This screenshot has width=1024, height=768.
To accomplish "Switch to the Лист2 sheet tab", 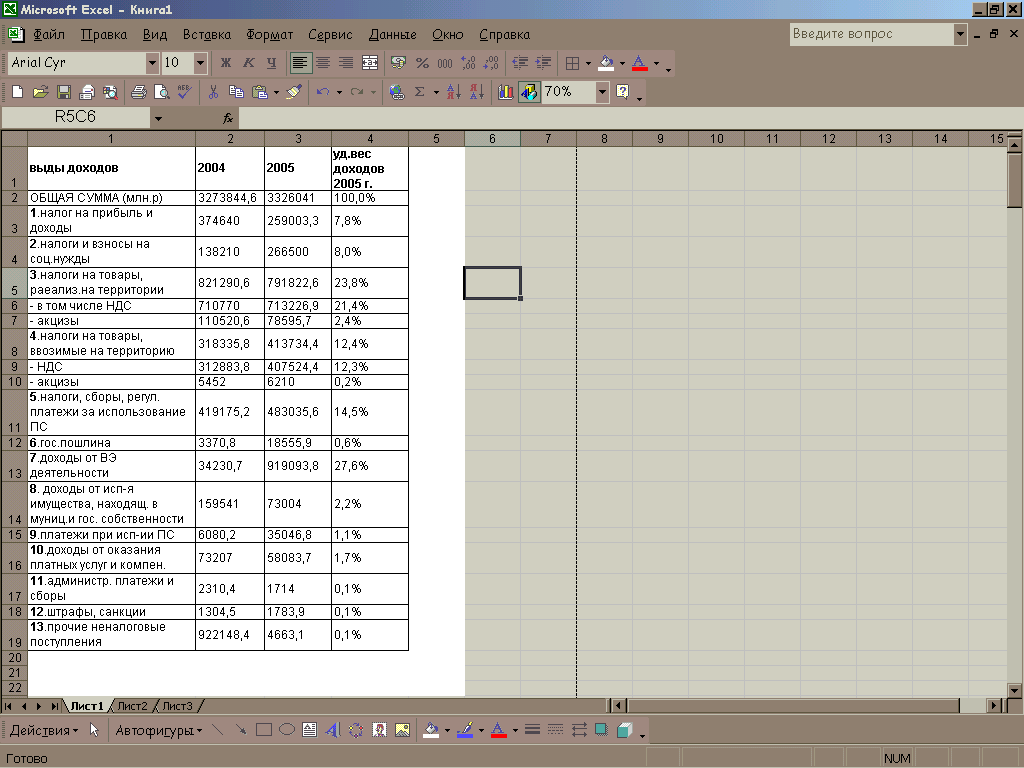I will pos(133,706).
